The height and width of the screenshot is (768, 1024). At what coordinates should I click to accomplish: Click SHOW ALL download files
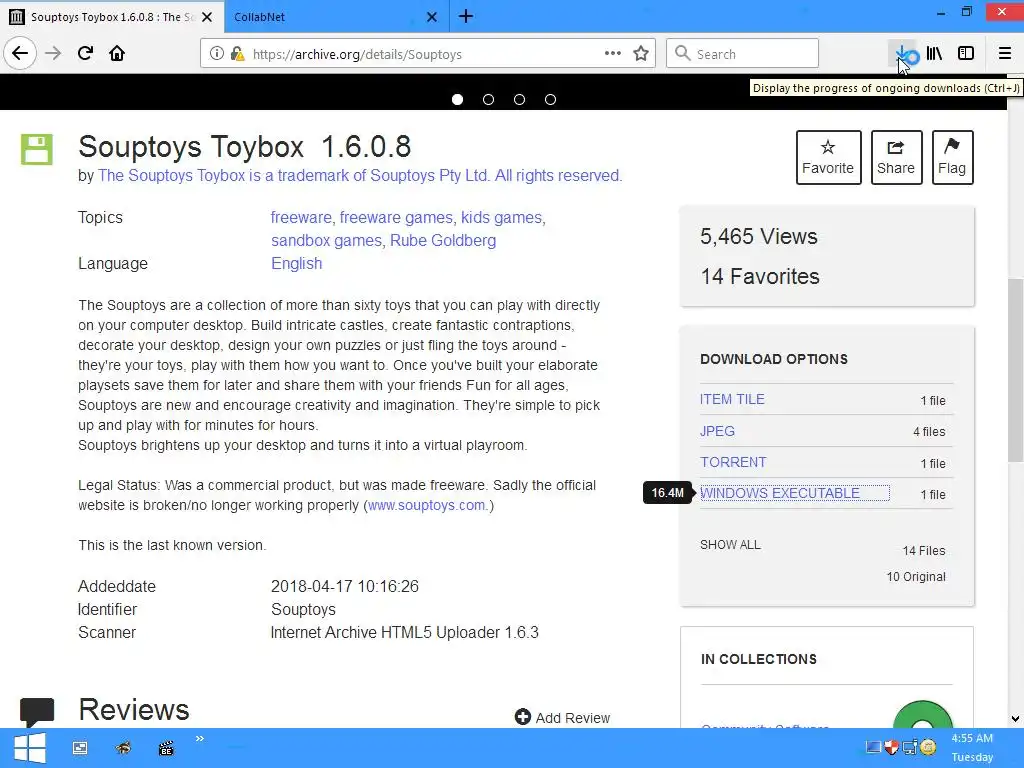pyautogui.click(x=730, y=545)
